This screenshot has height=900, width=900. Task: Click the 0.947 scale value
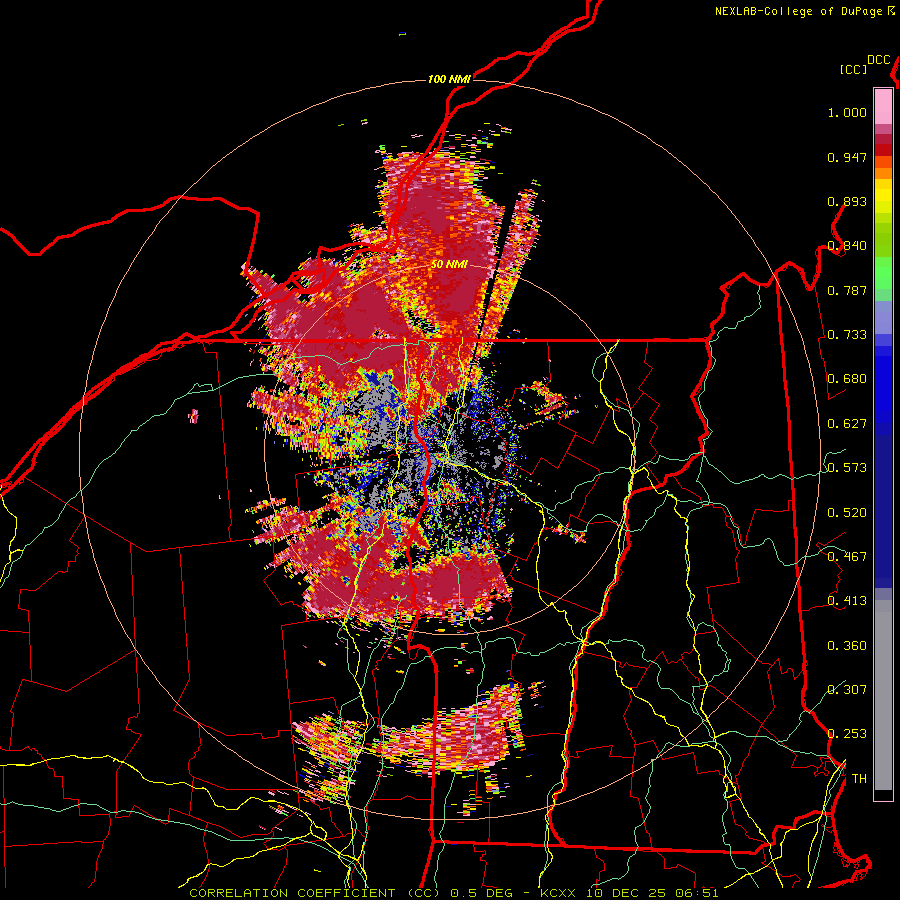(x=847, y=157)
